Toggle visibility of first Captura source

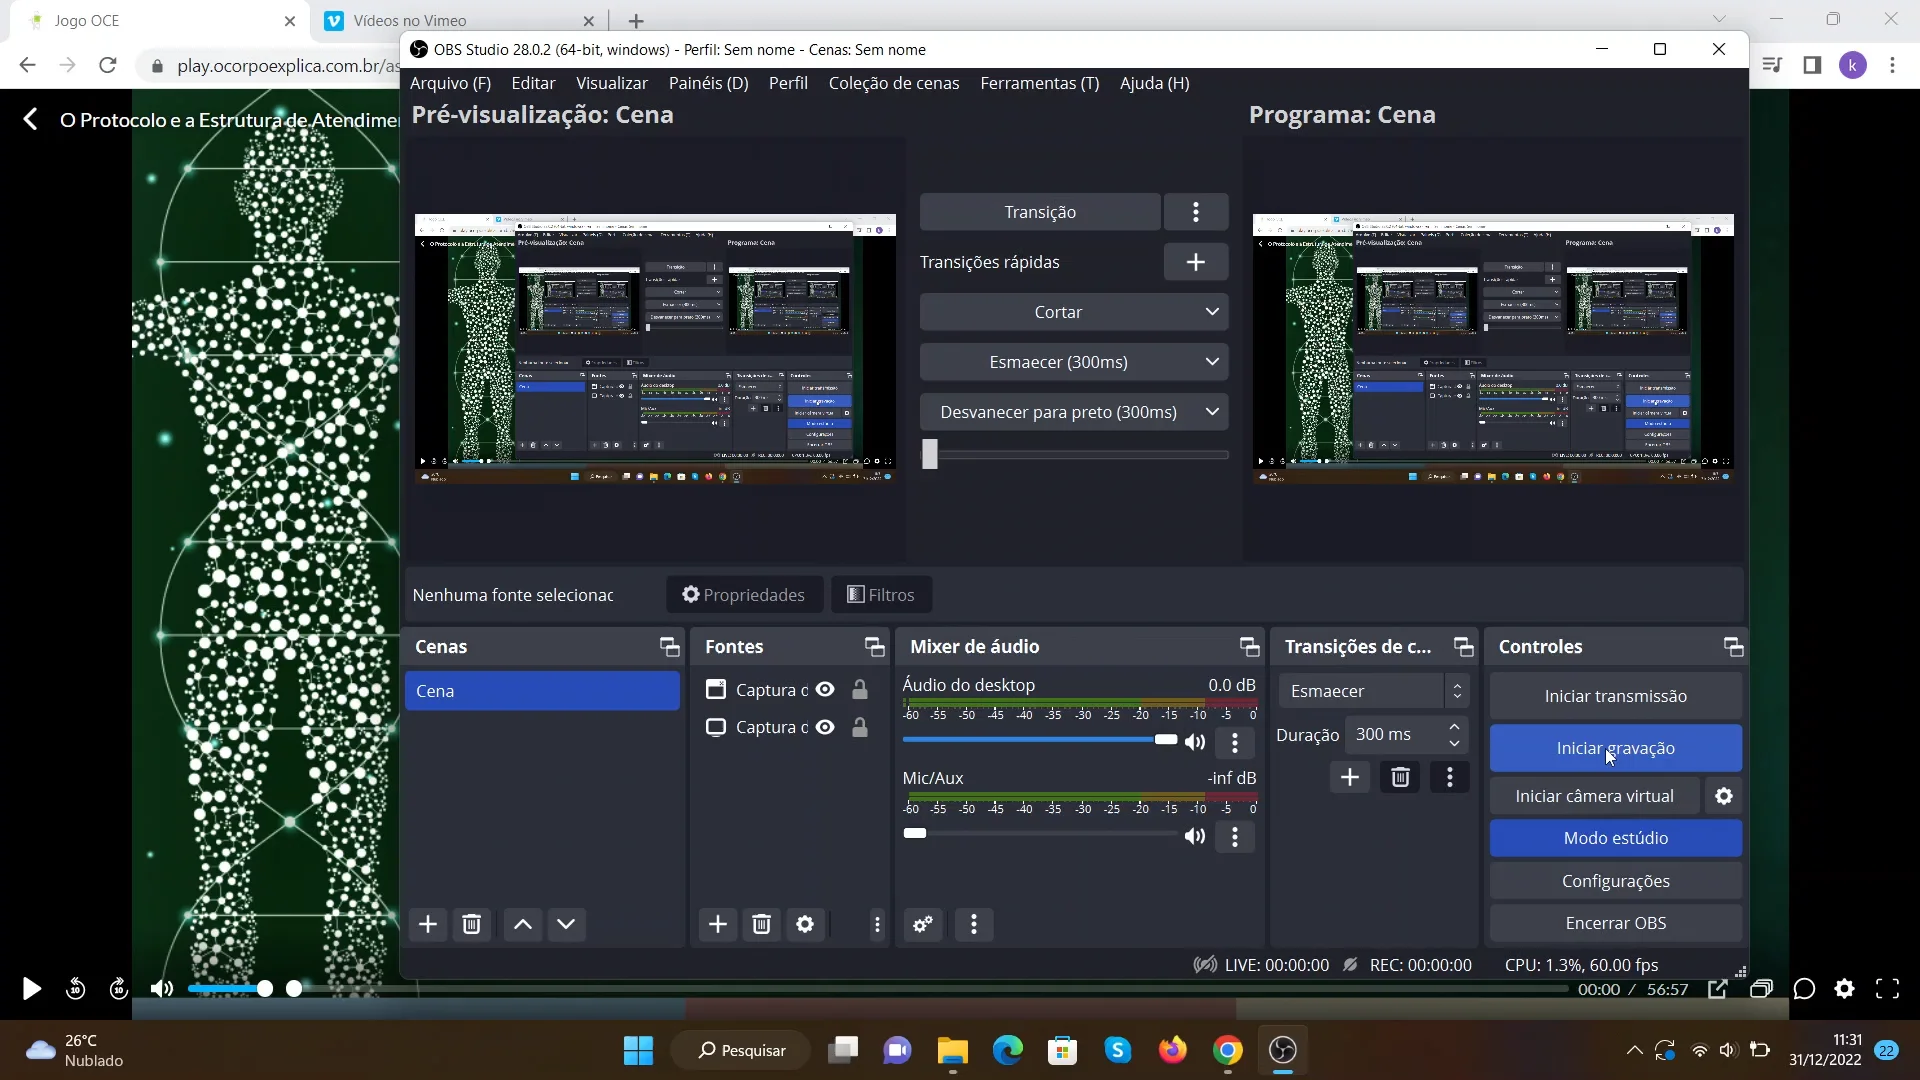[825, 690]
